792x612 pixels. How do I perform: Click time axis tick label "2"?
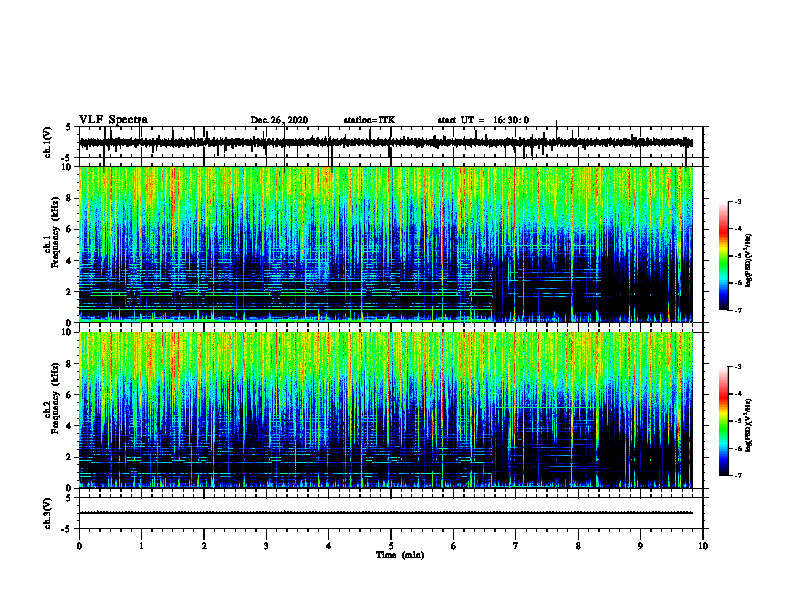pyautogui.click(x=204, y=546)
